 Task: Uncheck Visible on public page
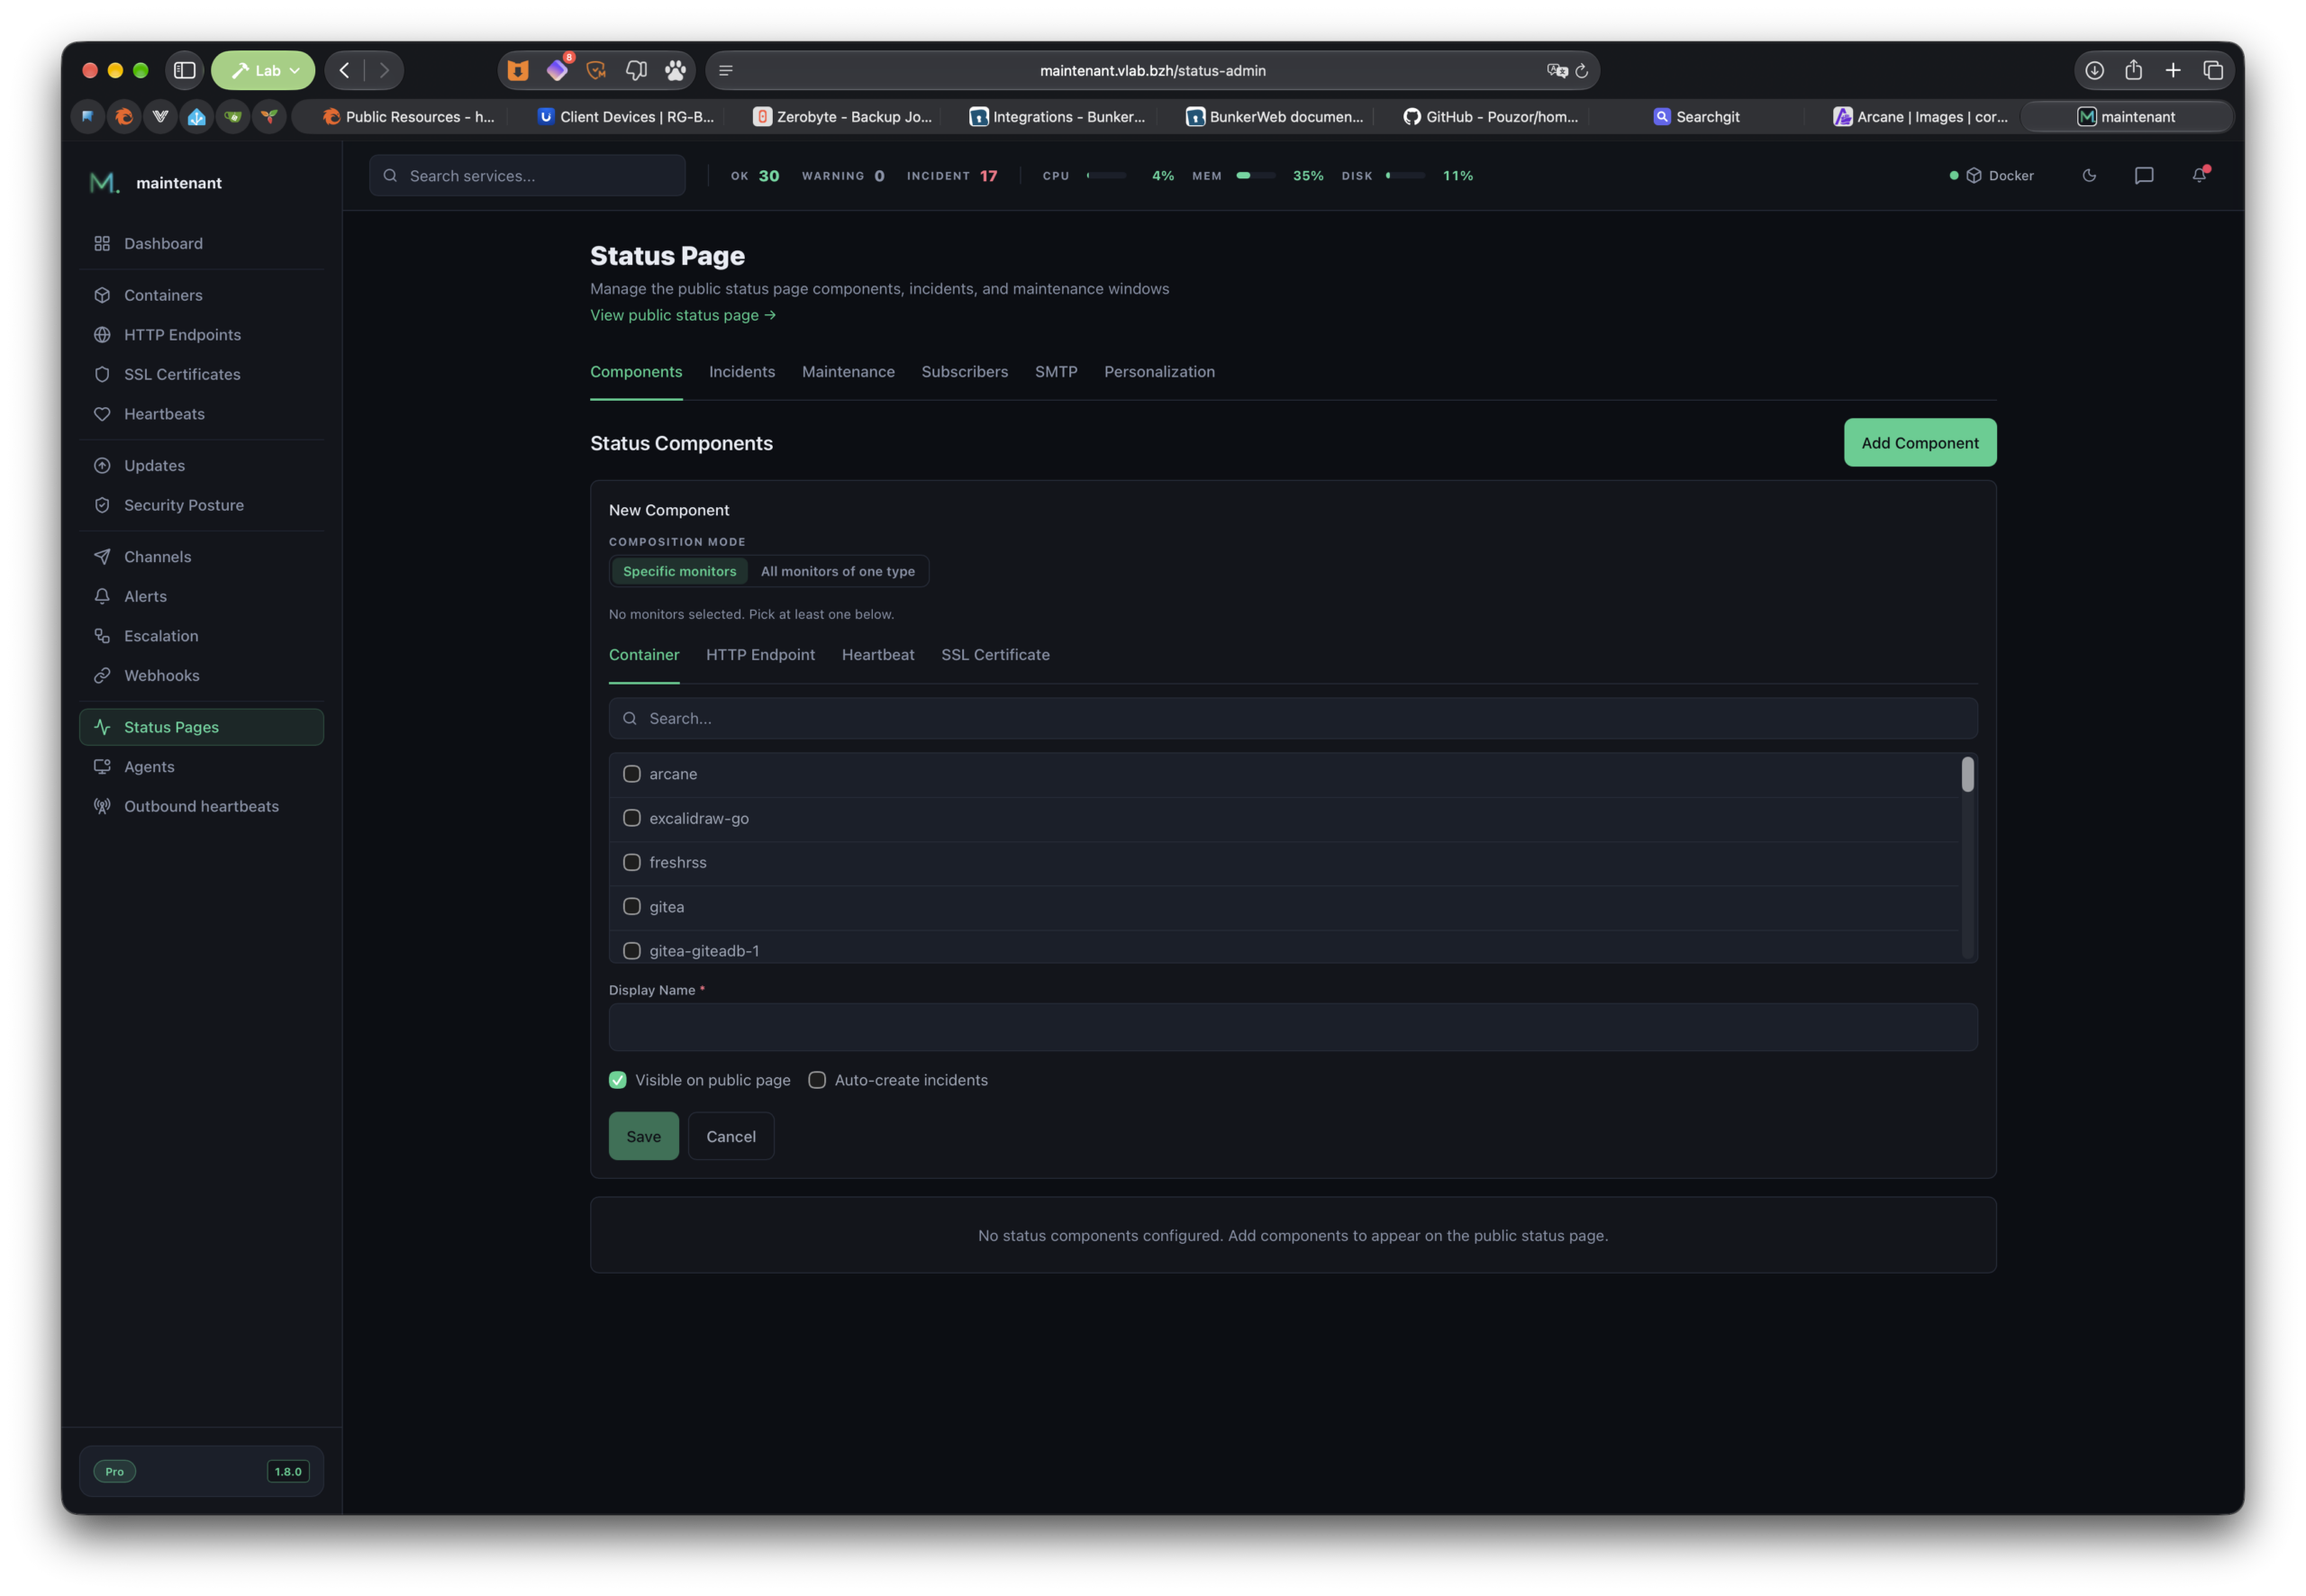pos(617,1080)
